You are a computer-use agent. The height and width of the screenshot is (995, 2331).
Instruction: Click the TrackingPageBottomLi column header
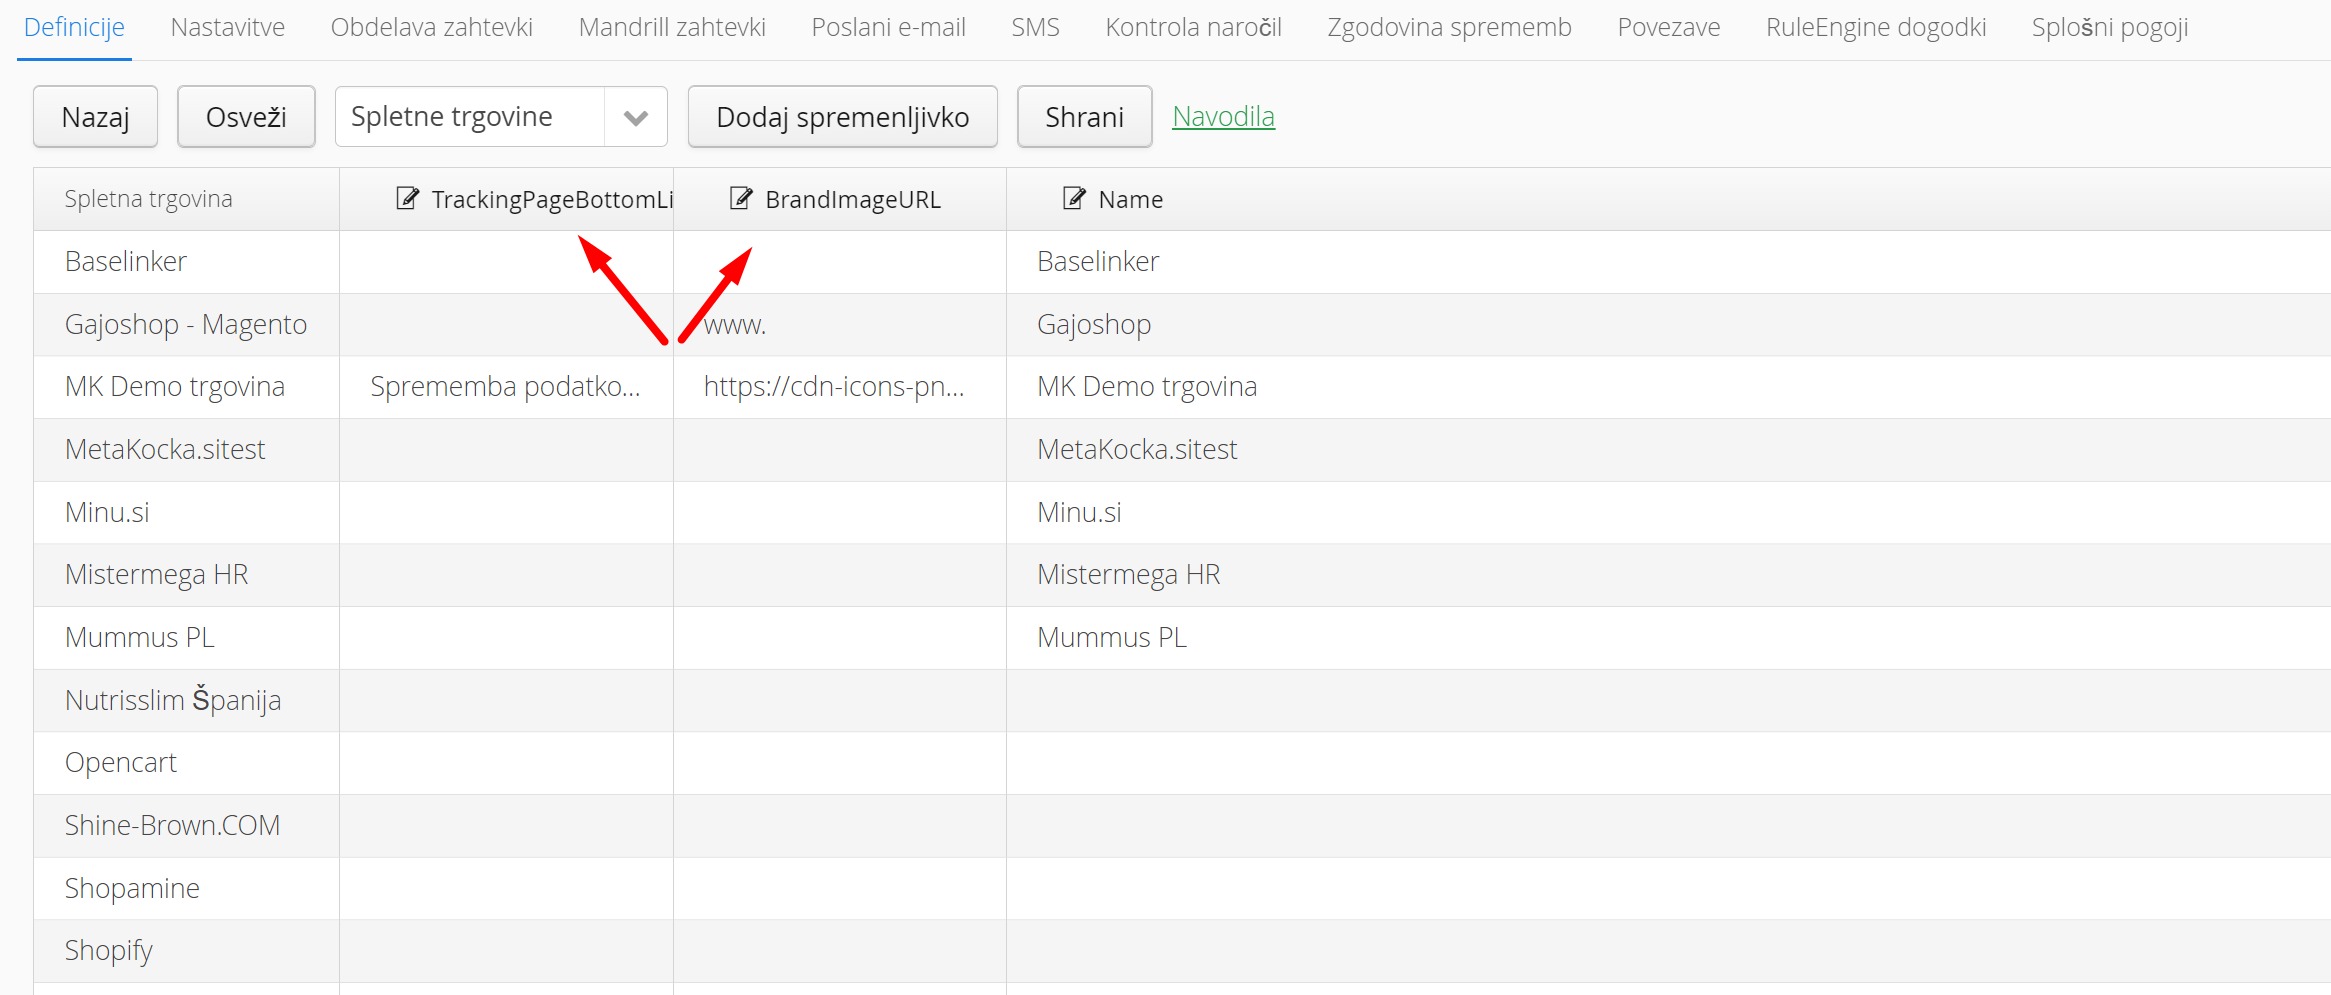pos(506,199)
